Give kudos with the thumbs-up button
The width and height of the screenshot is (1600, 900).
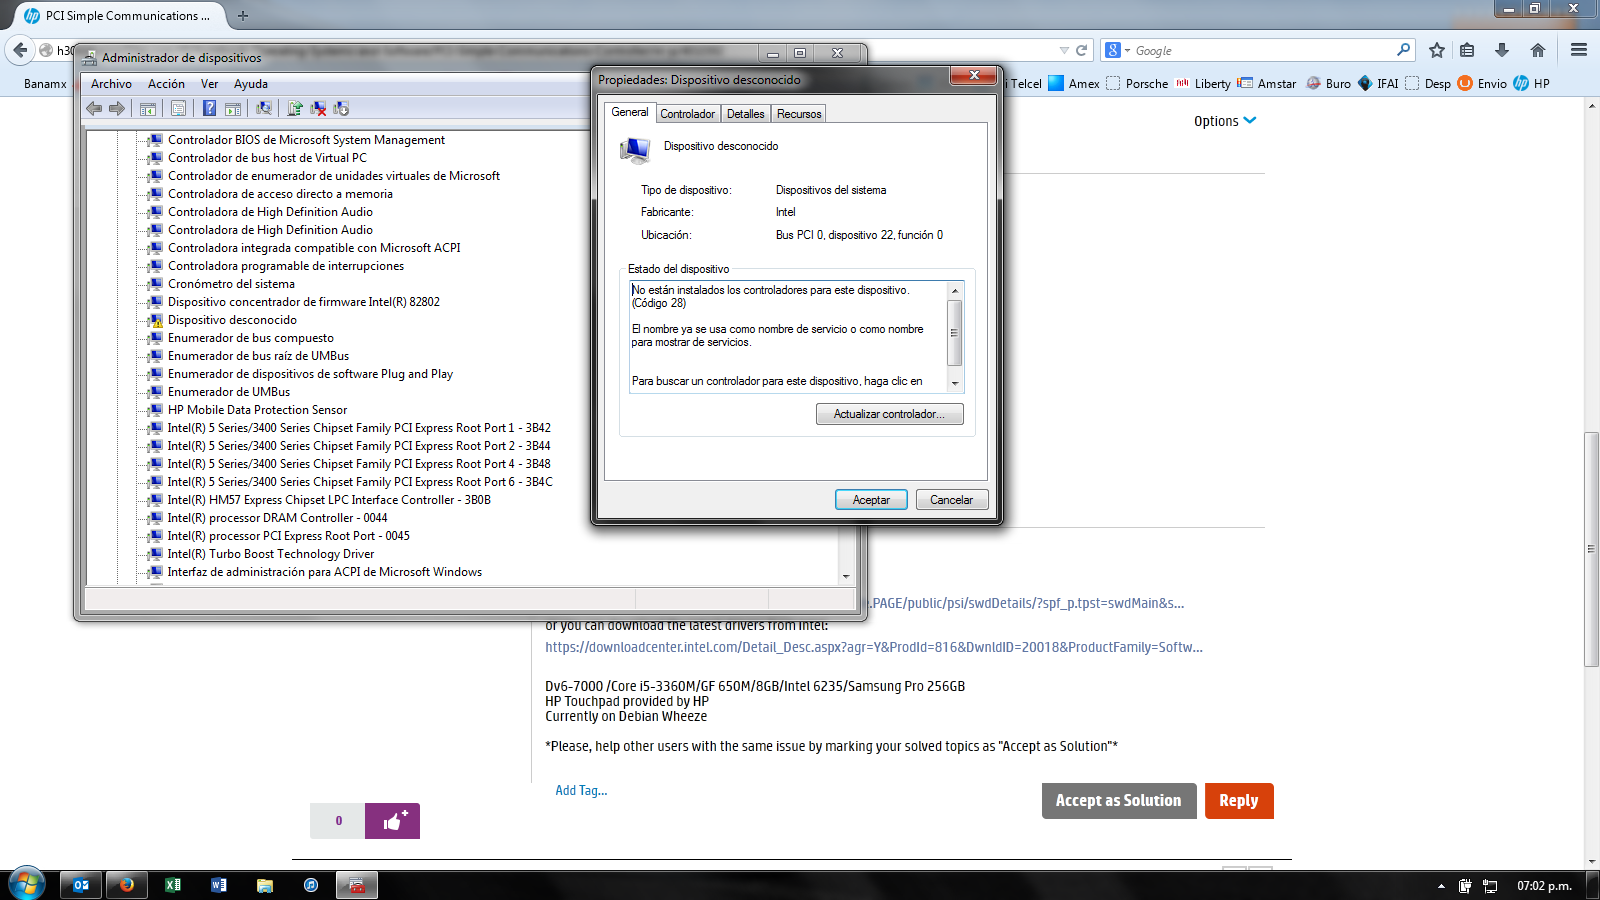coord(392,820)
